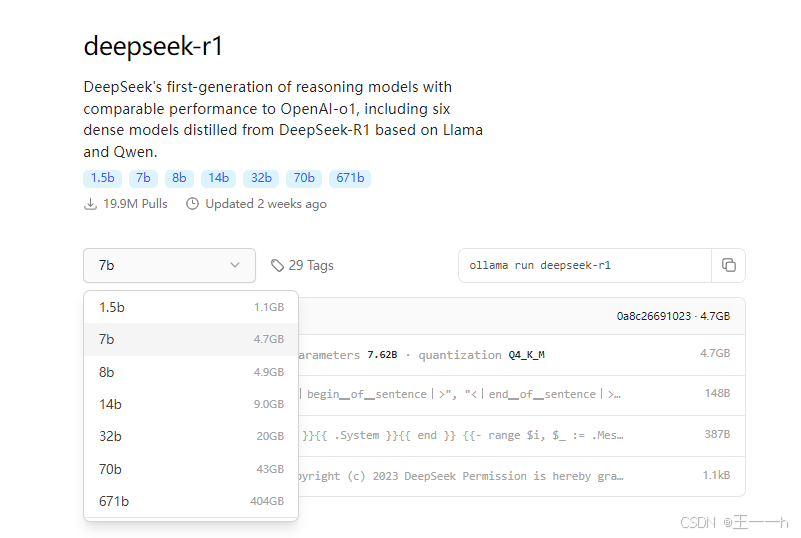Click the 0a8c26691023 model hash
The width and height of the screenshot is (801, 538).
click(653, 316)
